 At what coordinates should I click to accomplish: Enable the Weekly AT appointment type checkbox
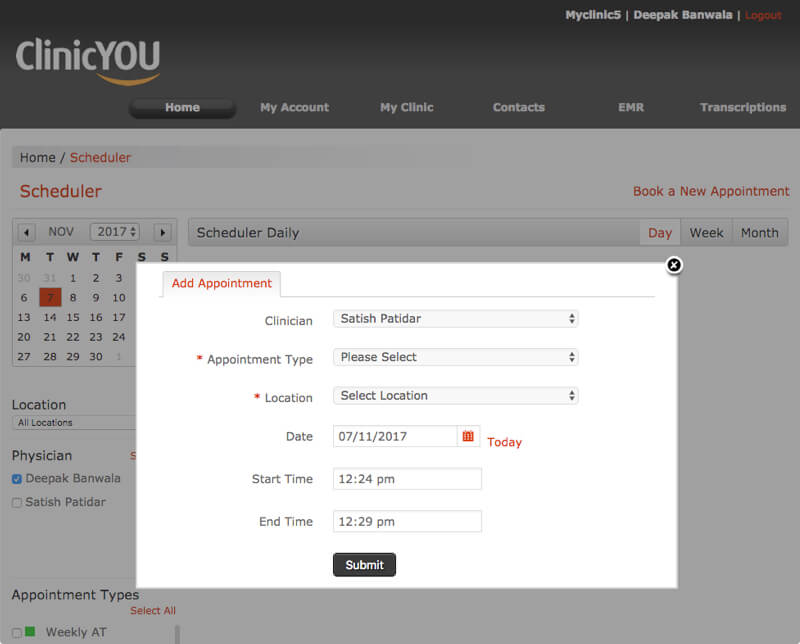click(17, 632)
